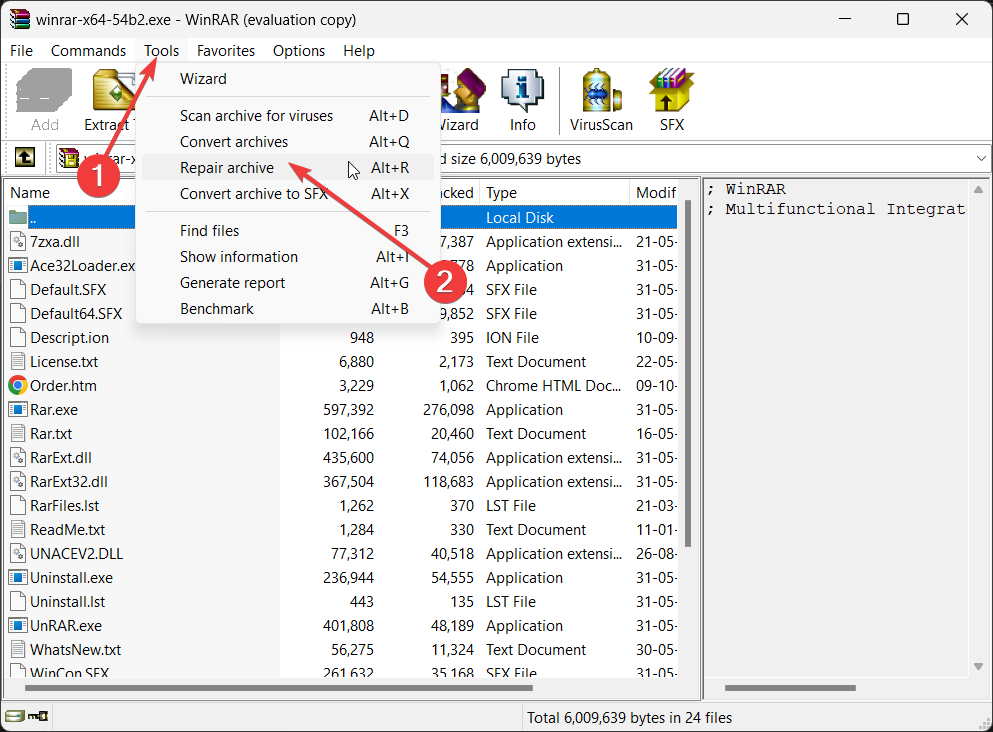Click the archive icon in address bar
The image size is (993, 732).
[x=69, y=158]
